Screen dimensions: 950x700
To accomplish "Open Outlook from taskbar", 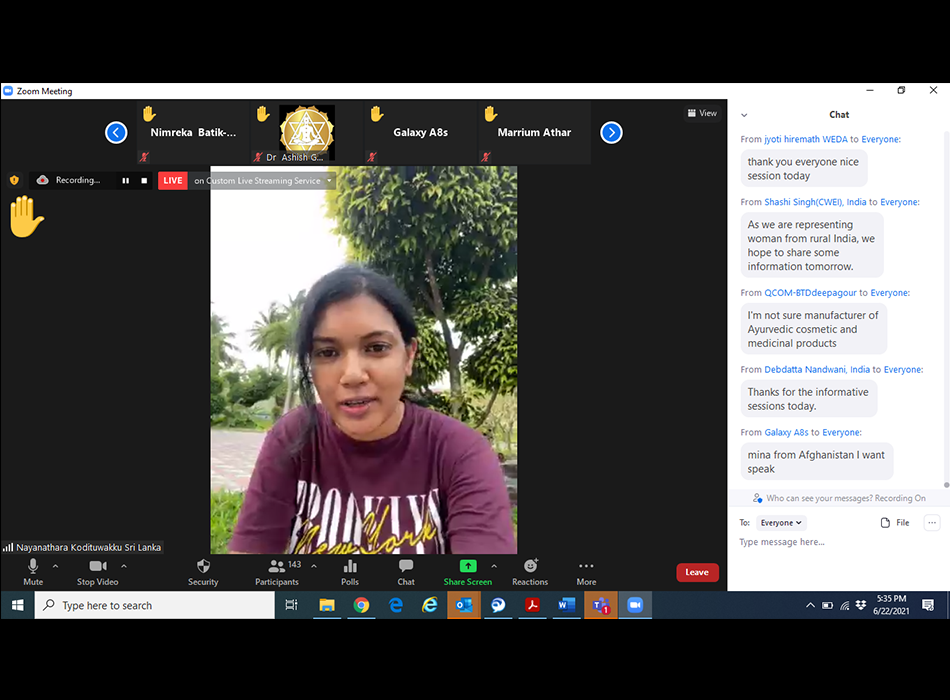I will click(x=464, y=605).
